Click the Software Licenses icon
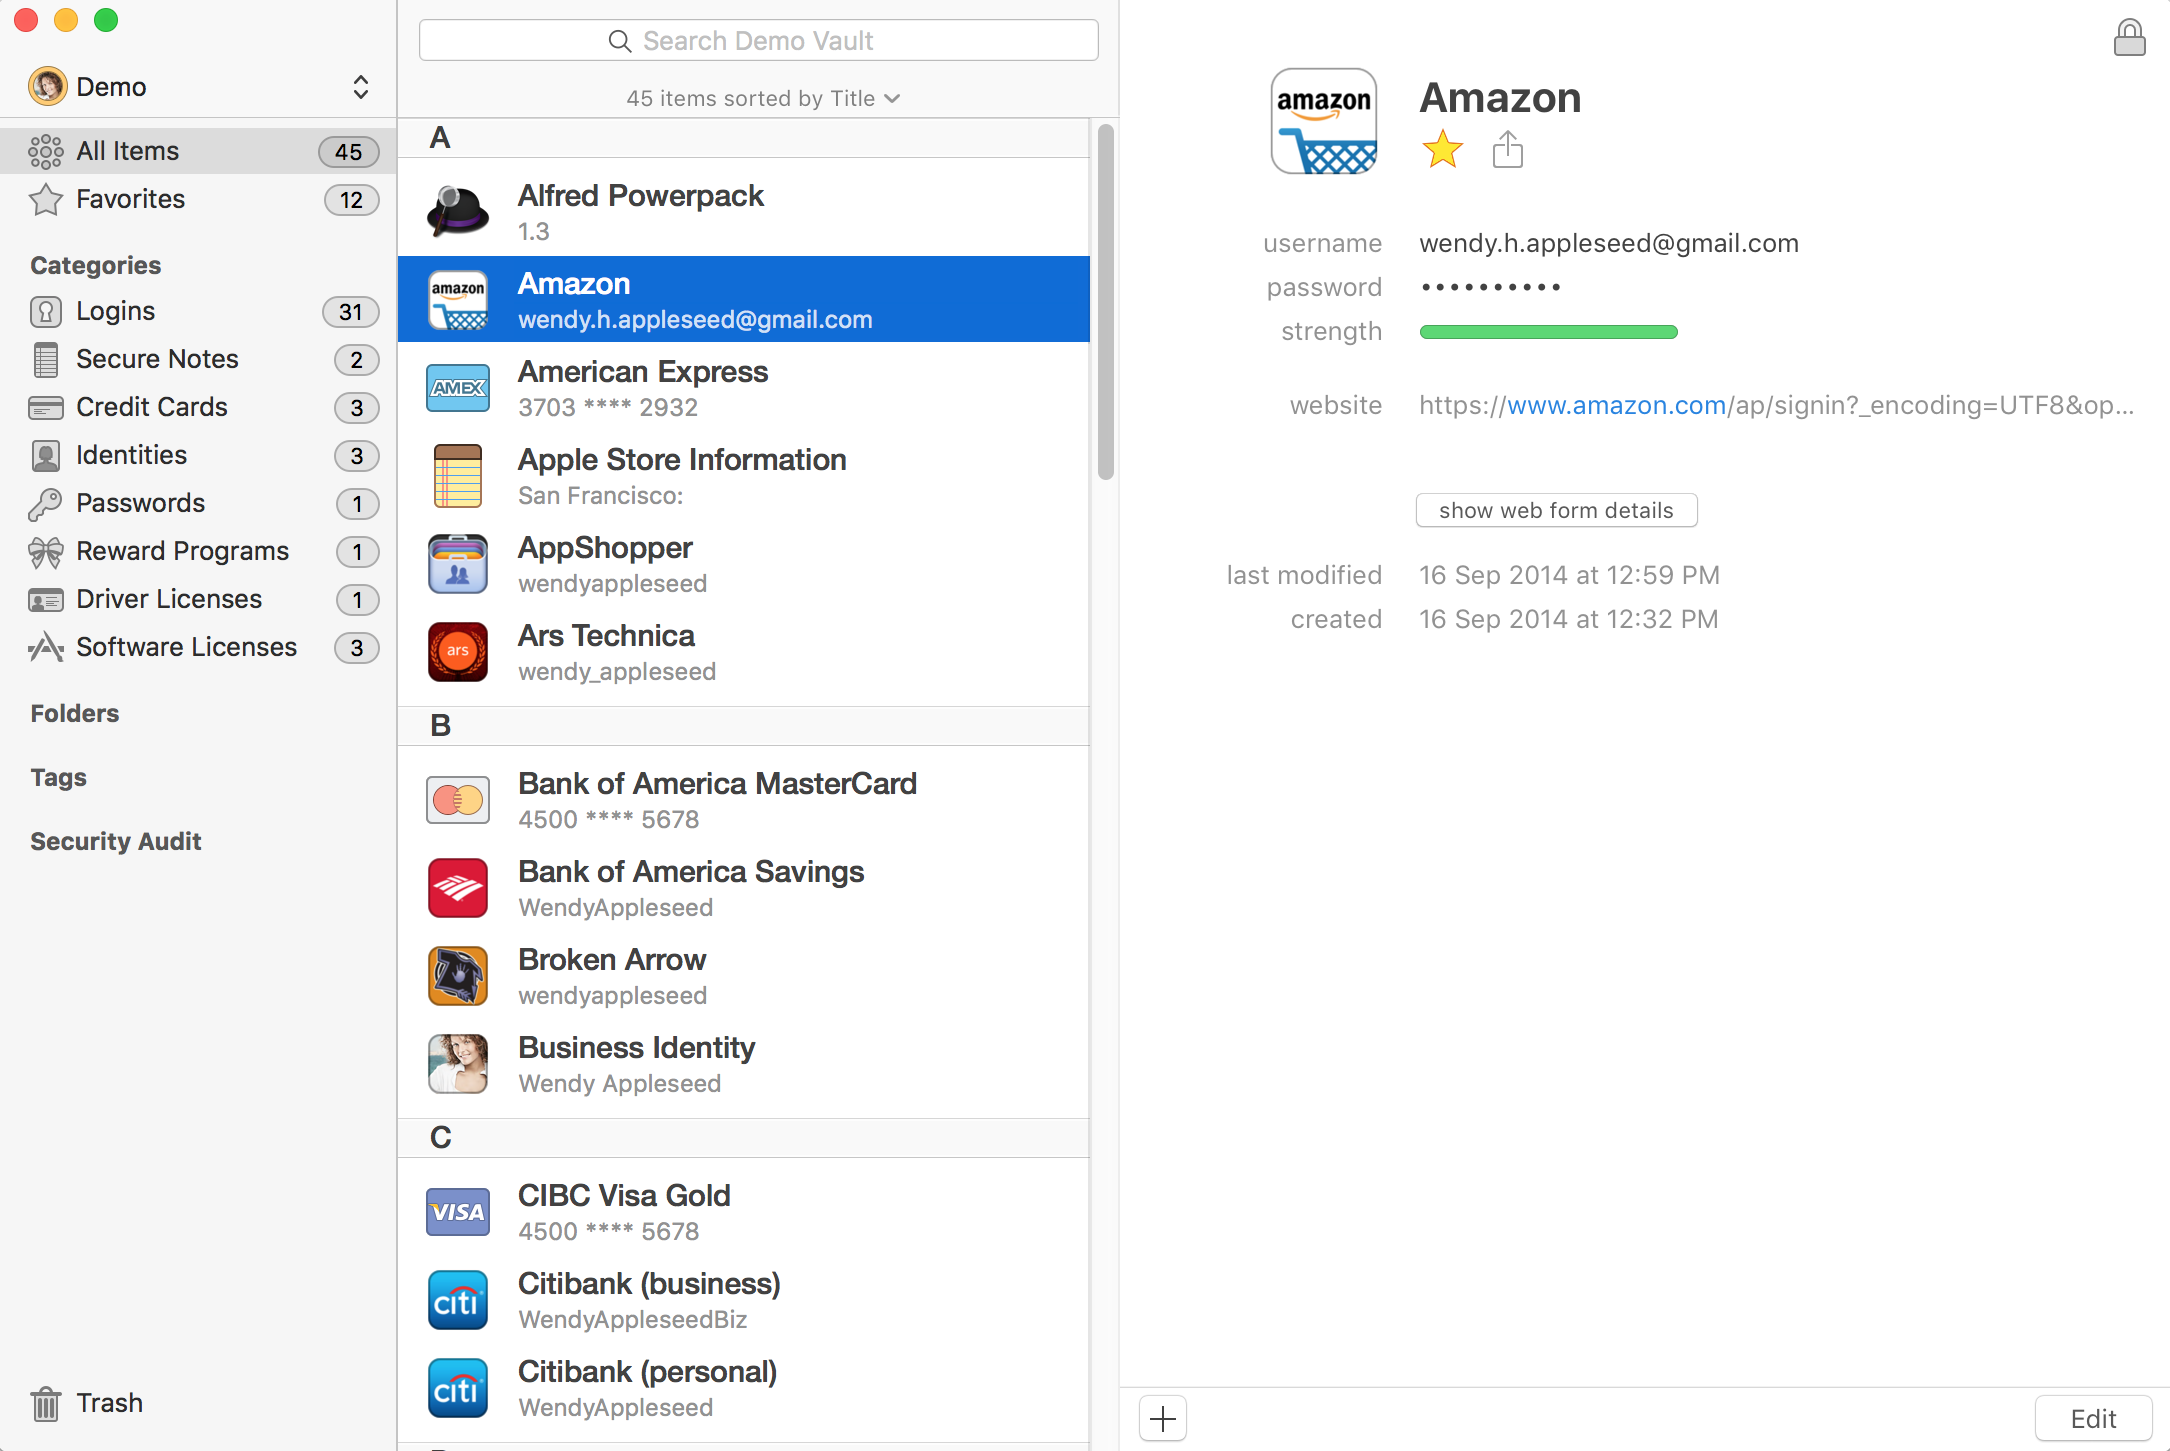The image size is (2170, 1451). click(45, 648)
